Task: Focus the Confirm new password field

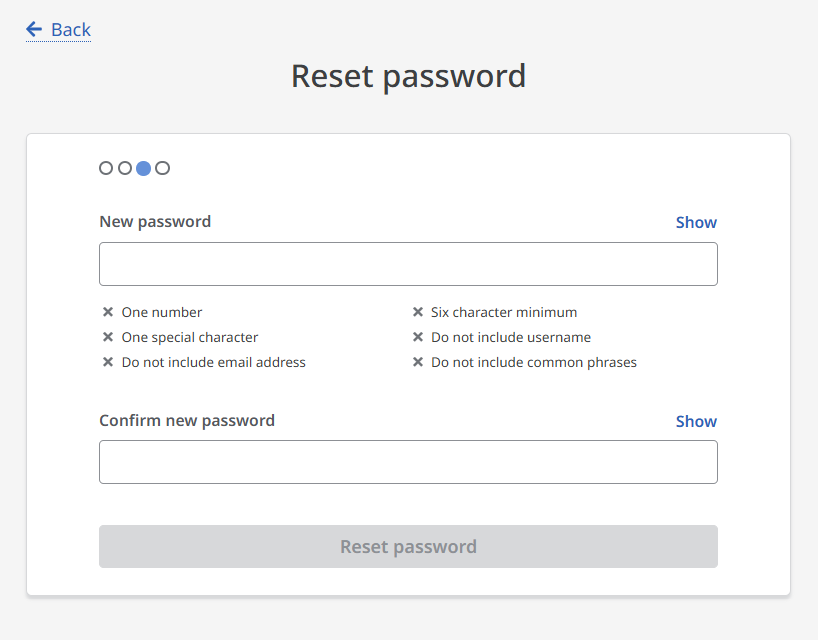Action: pos(408,462)
